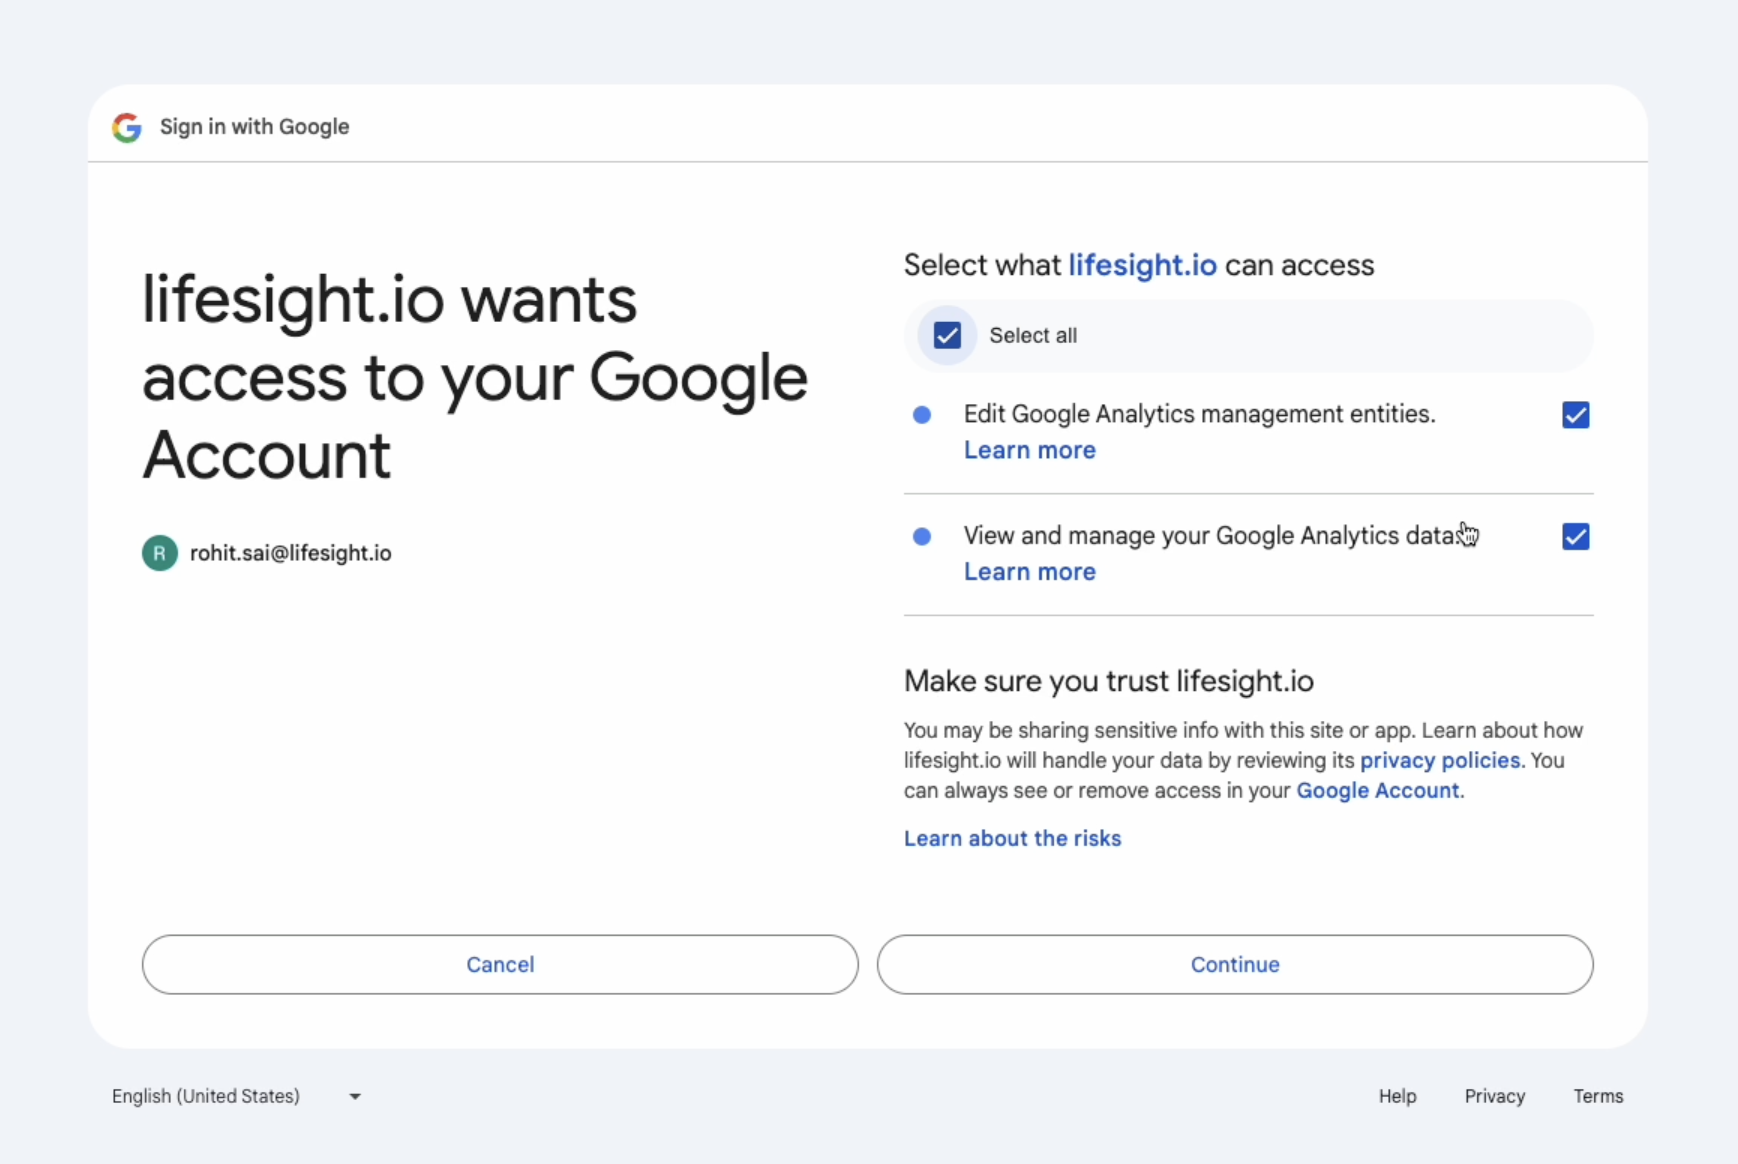Click the Sign in with Google header text
The width and height of the screenshot is (1738, 1164).
254,127
